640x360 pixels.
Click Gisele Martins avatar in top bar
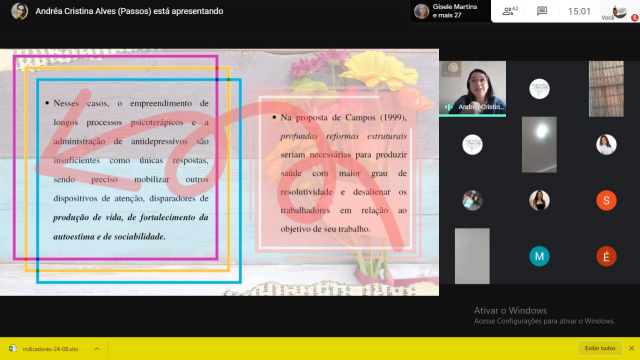pyautogui.click(x=421, y=11)
